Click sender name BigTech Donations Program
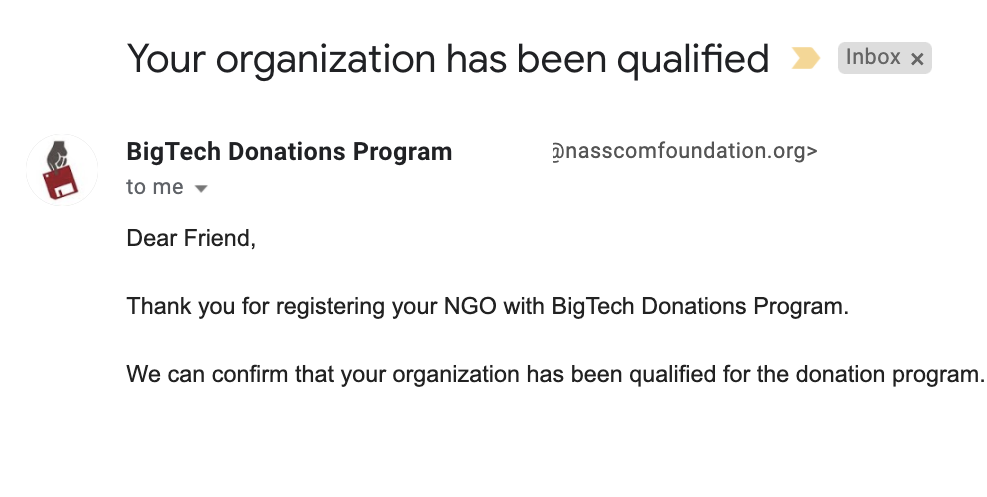 (289, 152)
